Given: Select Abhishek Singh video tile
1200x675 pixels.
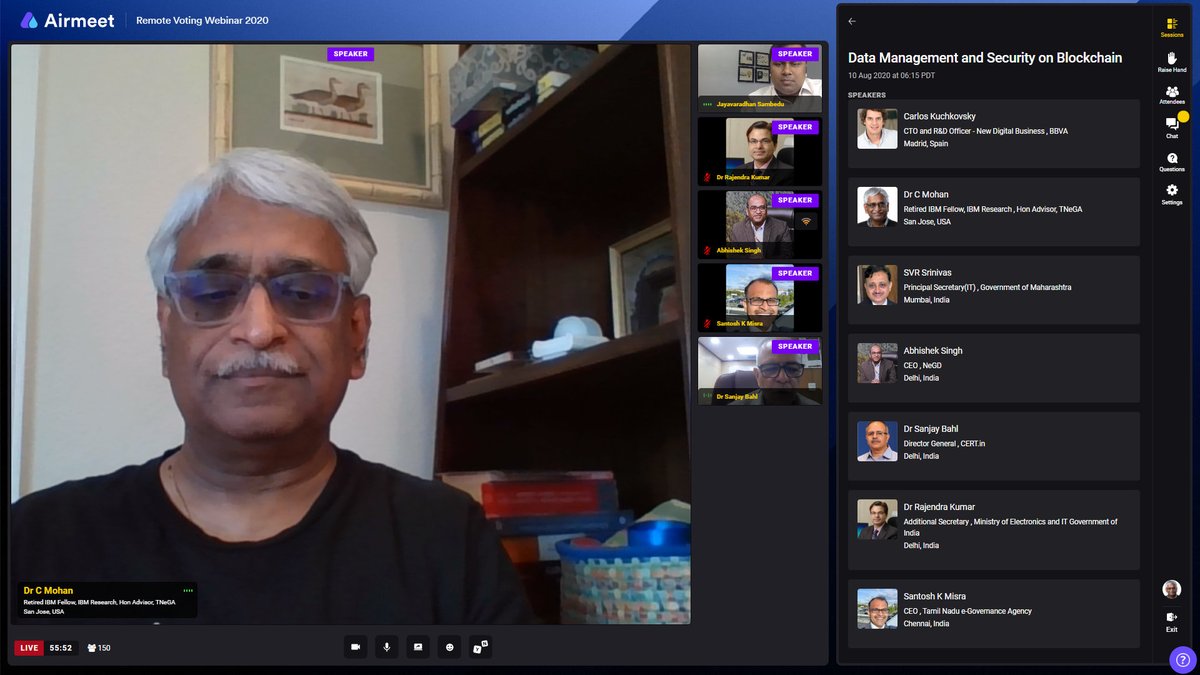Looking at the screenshot, I should click(x=760, y=224).
